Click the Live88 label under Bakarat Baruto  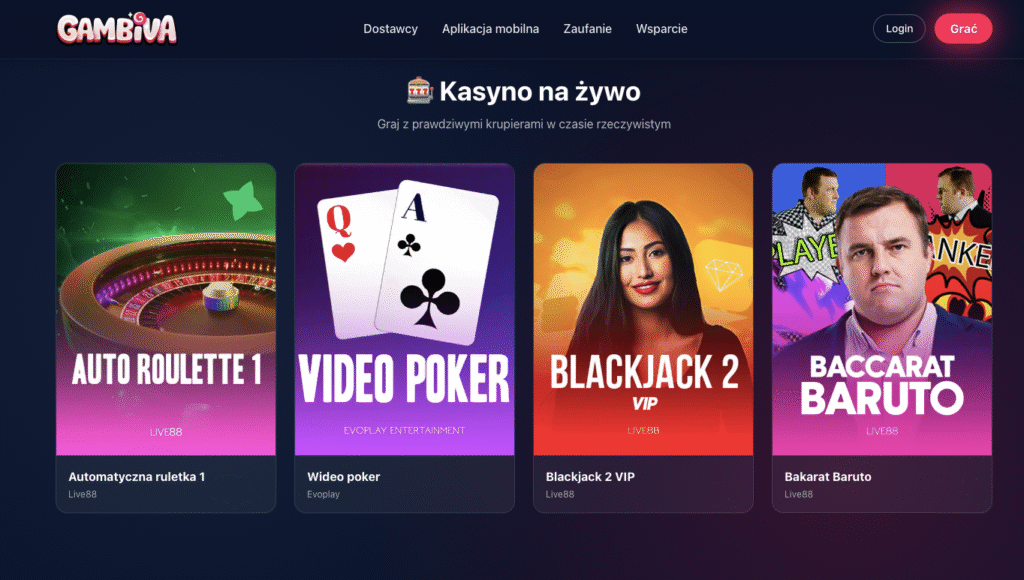click(x=799, y=494)
